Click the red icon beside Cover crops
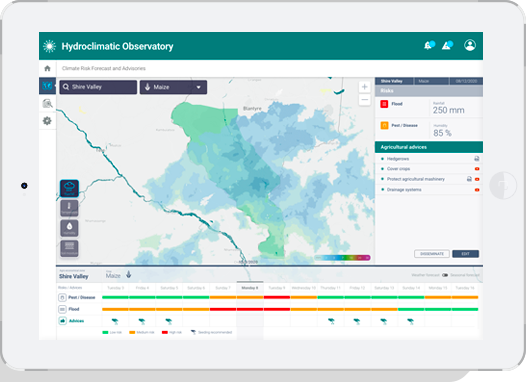526x382 pixels. tap(477, 169)
